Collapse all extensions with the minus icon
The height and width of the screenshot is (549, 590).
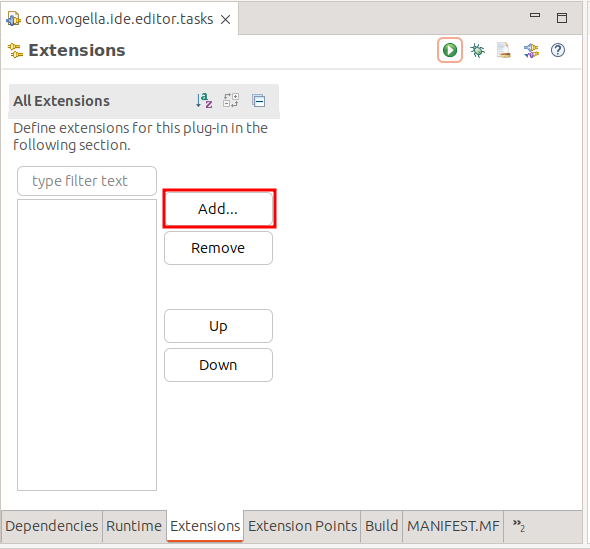(x=259, y=101)
